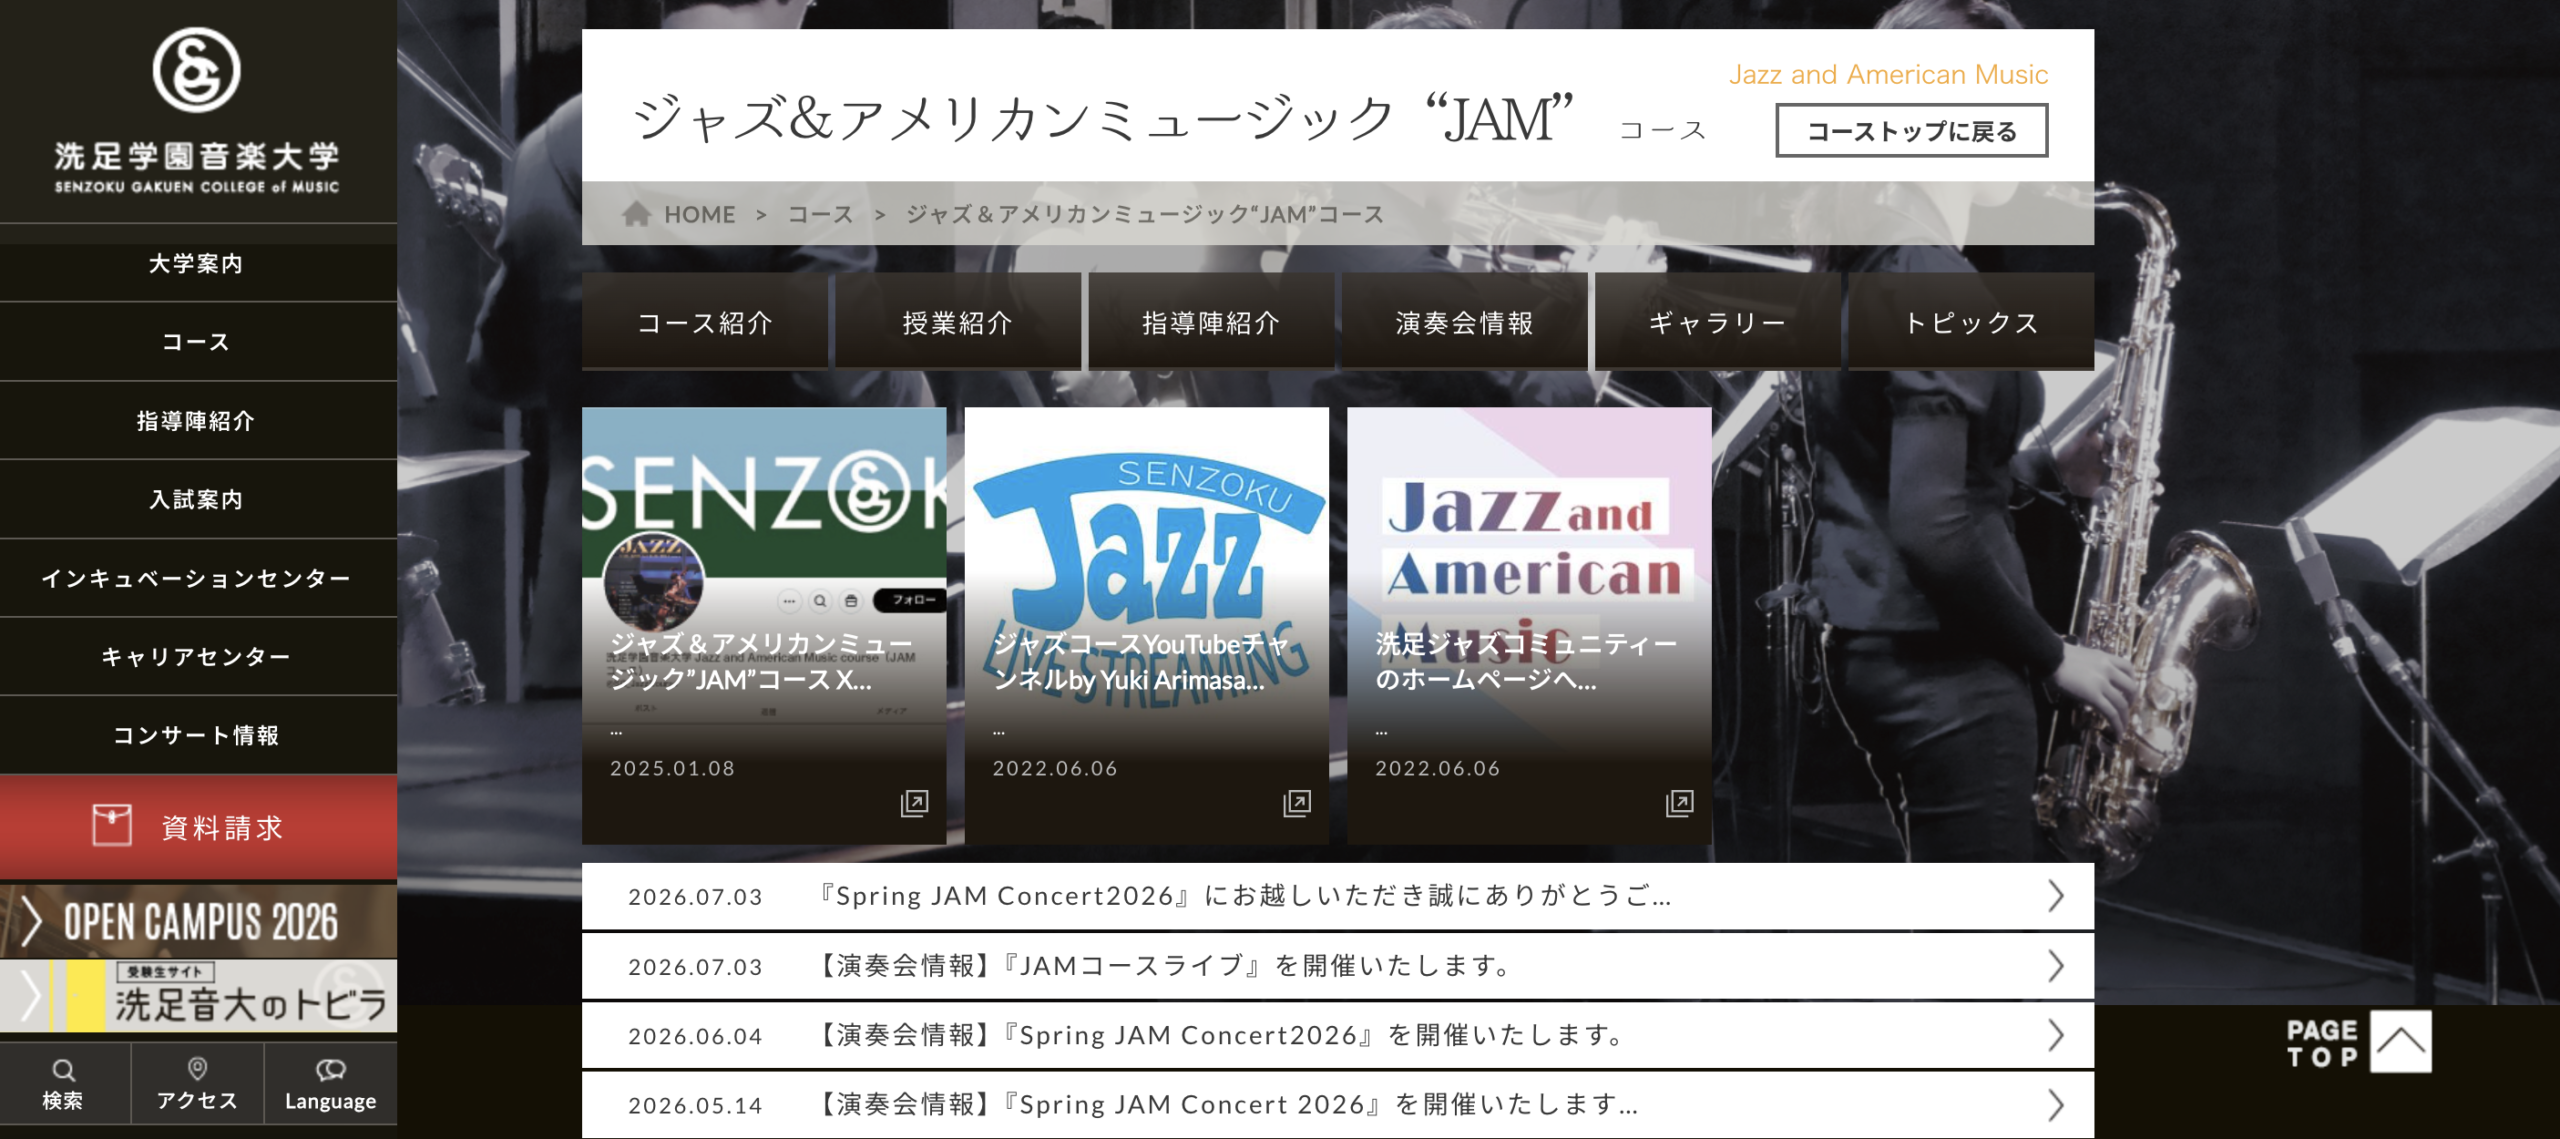
Task: Open the Jazz and American Music community card
Action: [x=1529, y=625]
